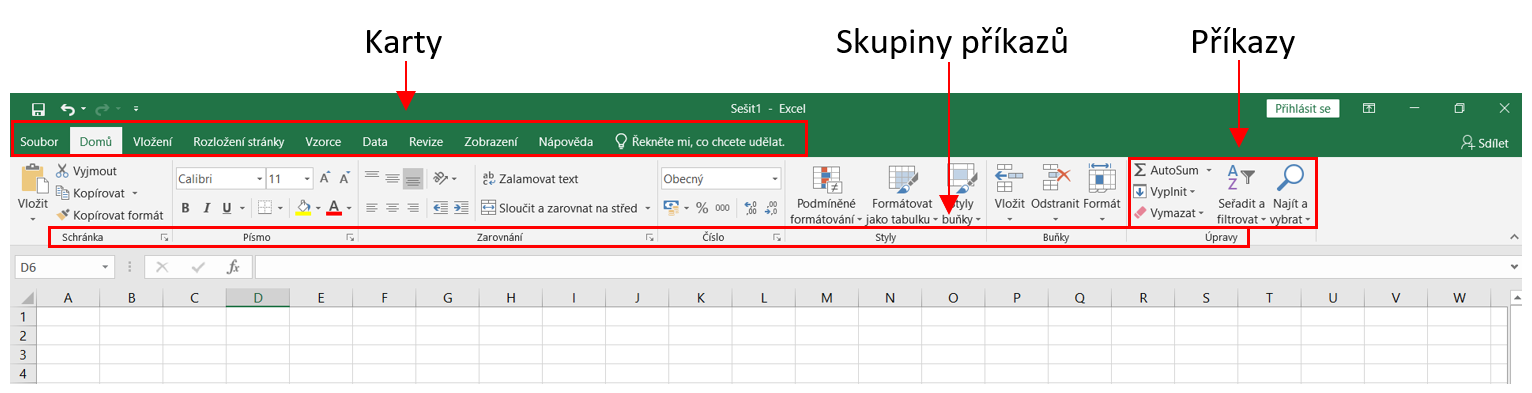
Task: Undo the last action in the quick access toolbar
Action: (67, 108)
